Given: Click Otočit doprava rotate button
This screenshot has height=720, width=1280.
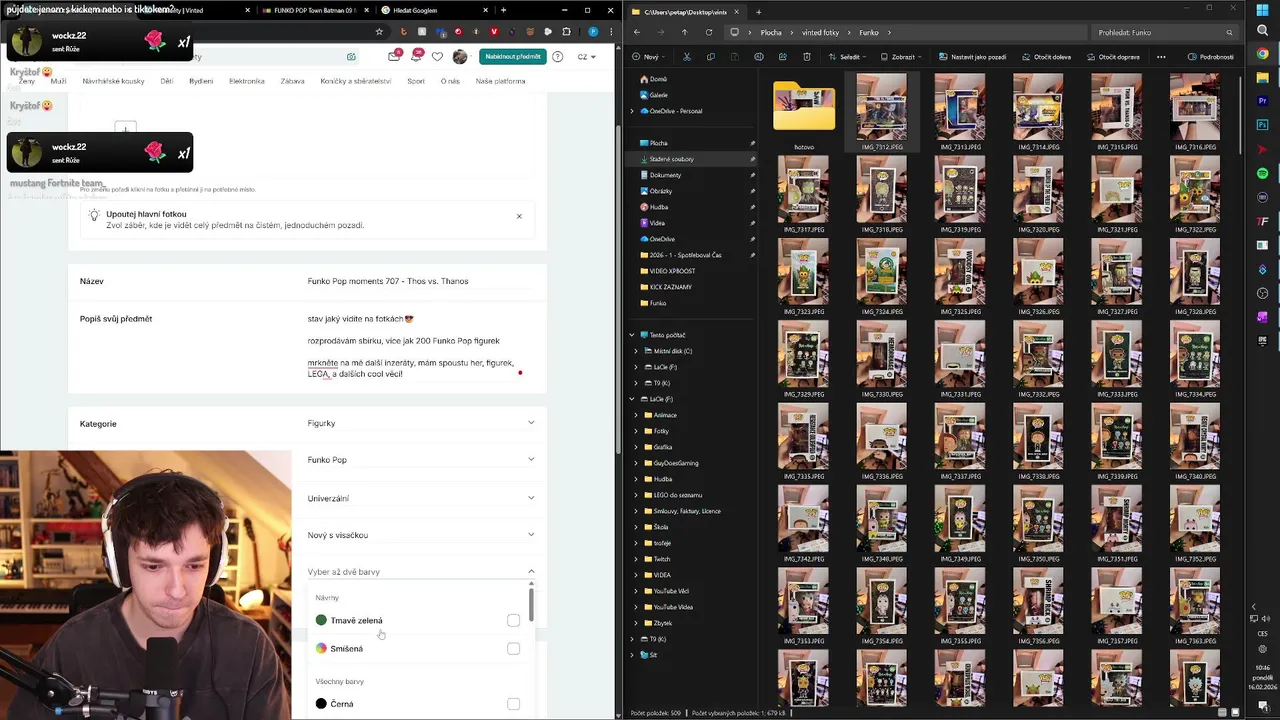Looking at the screenshot, I should coord(1115,57).
